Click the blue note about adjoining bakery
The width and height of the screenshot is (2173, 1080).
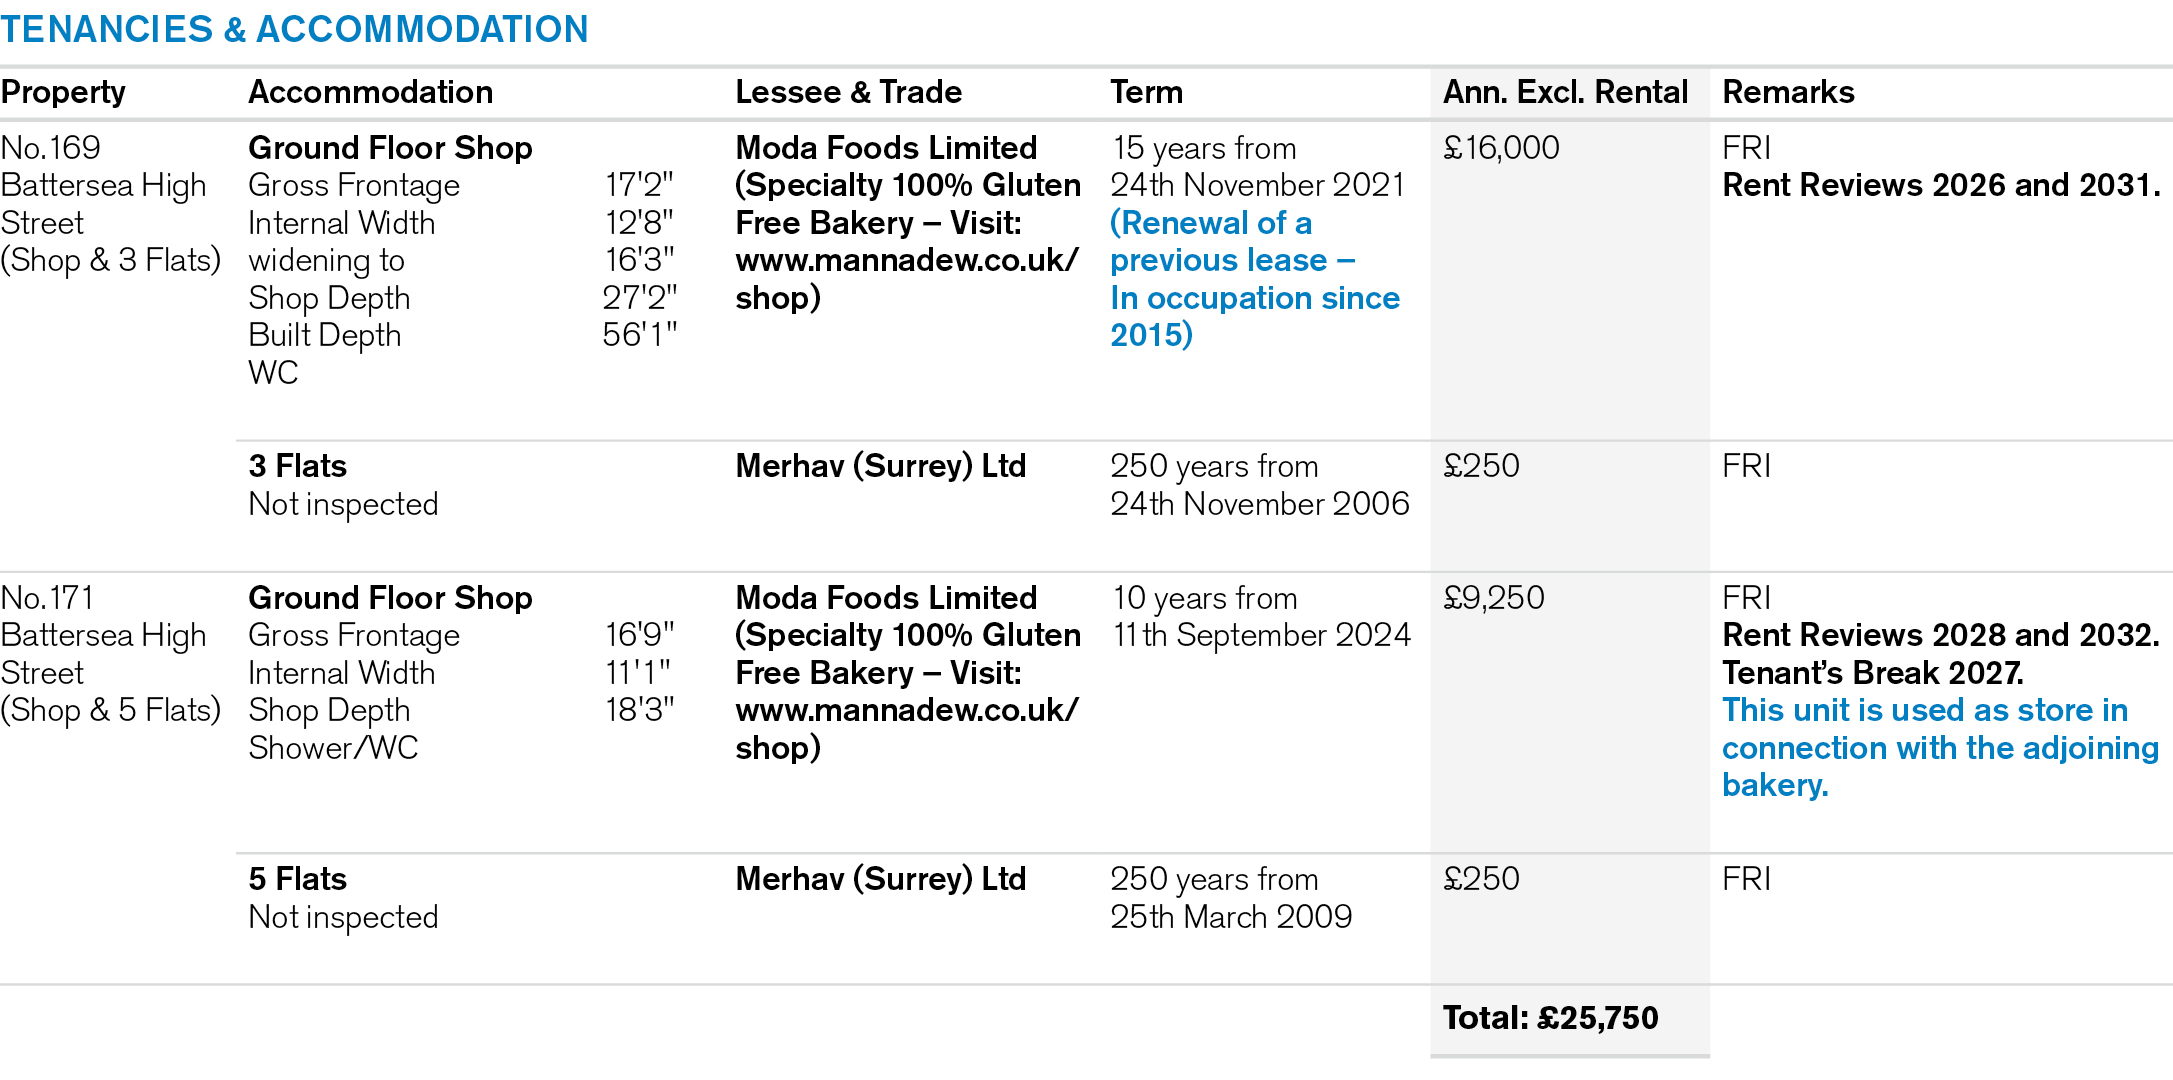point(1939,748)
